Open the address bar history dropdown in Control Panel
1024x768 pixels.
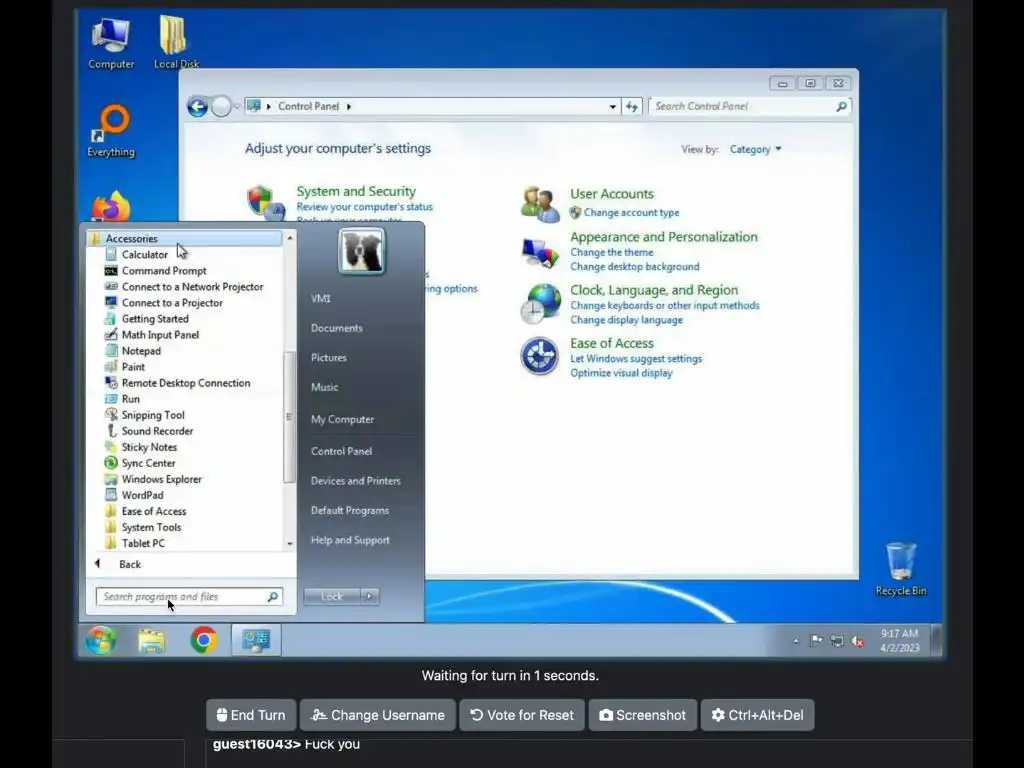pyautogui.click(x=613, y=106)
